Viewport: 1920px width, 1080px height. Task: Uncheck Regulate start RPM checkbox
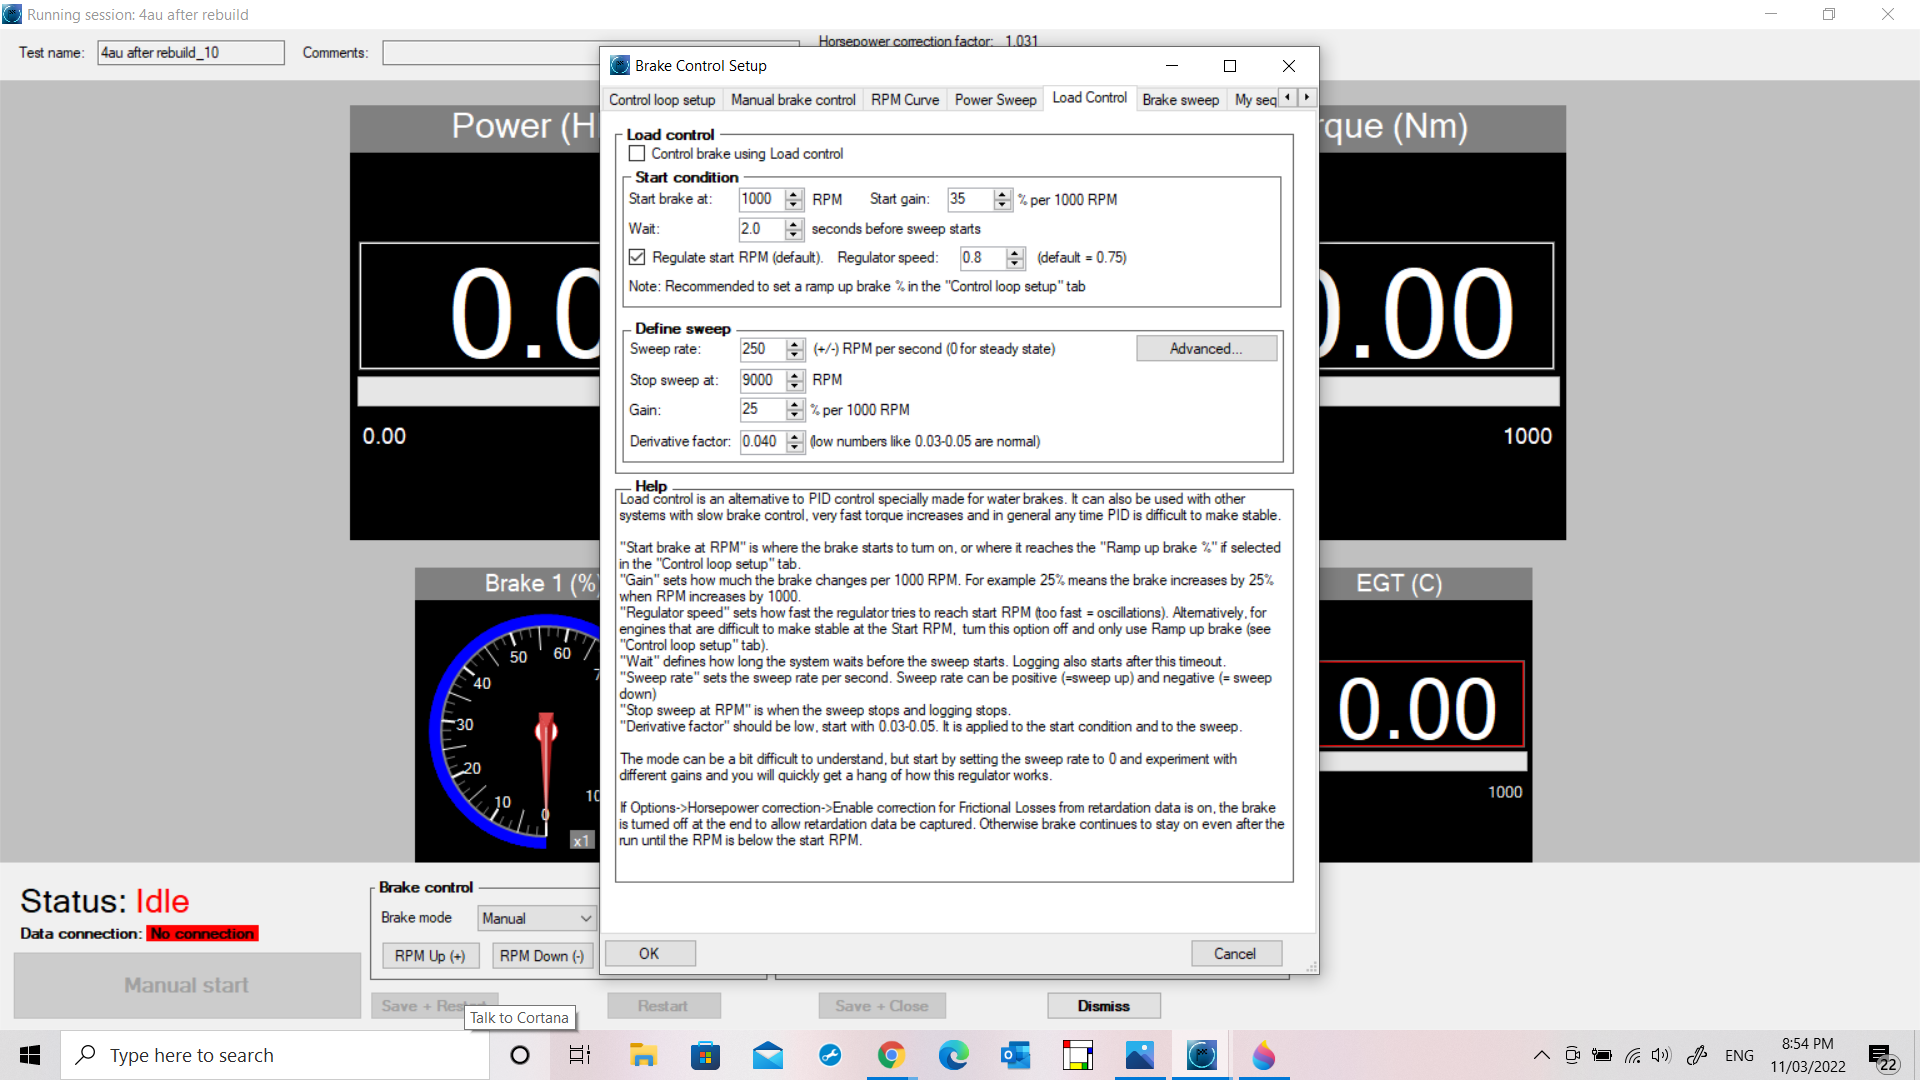tap(637, 257)
